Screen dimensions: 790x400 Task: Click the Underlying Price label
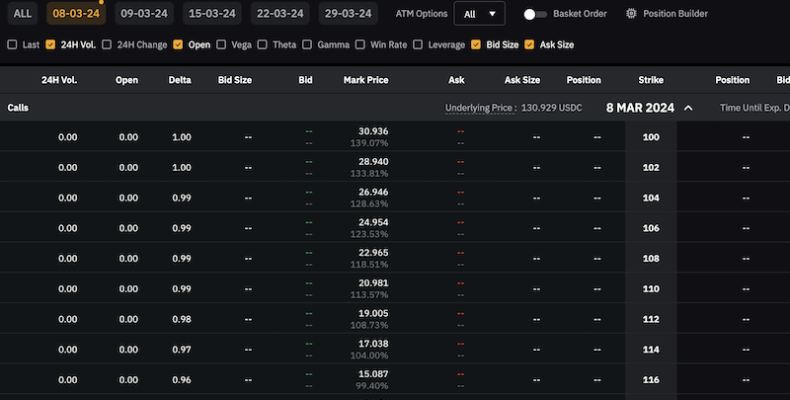(480, 108)
